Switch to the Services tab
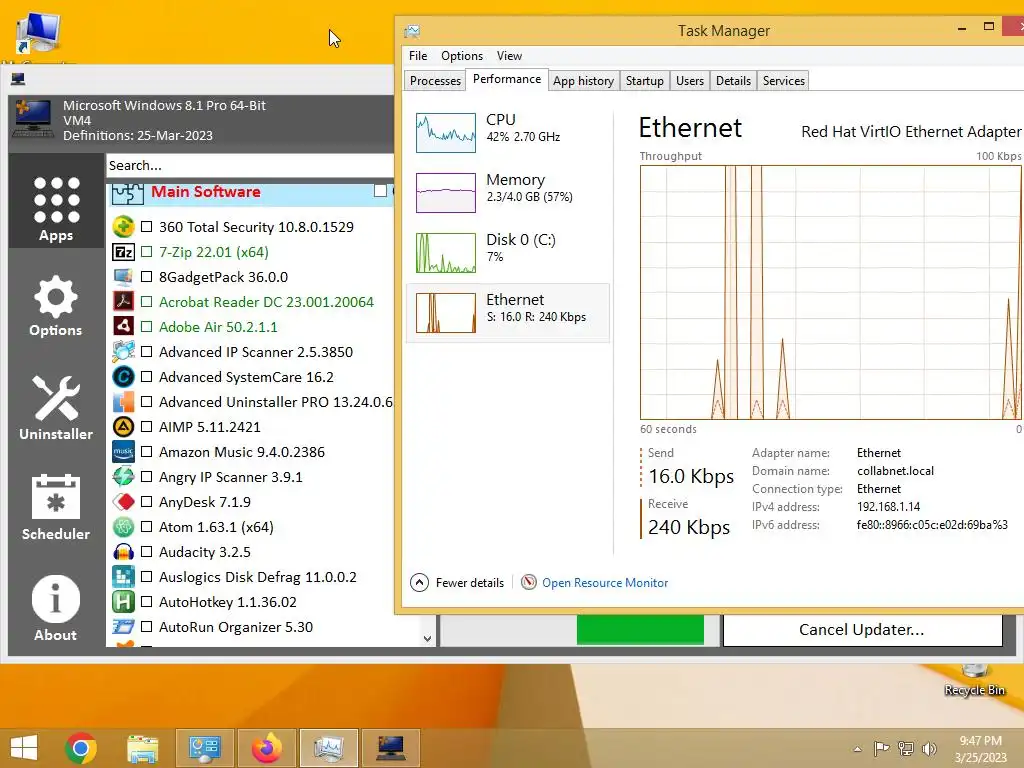The height and width of the screenshot is (768, 1024). click(784, 81)
